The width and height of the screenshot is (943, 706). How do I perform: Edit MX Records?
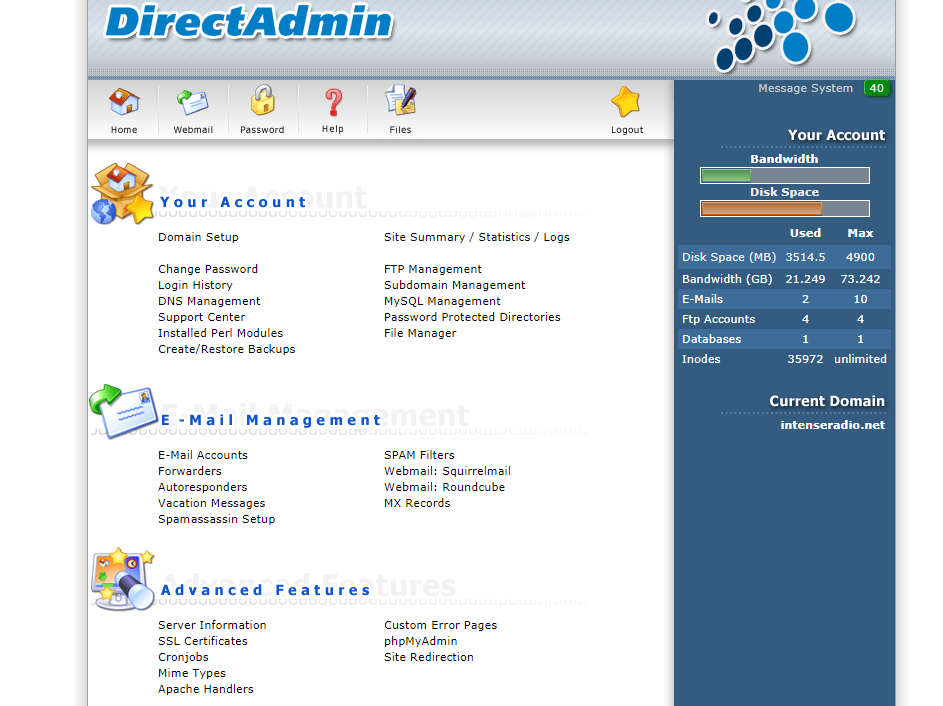(x=417, y=503)
